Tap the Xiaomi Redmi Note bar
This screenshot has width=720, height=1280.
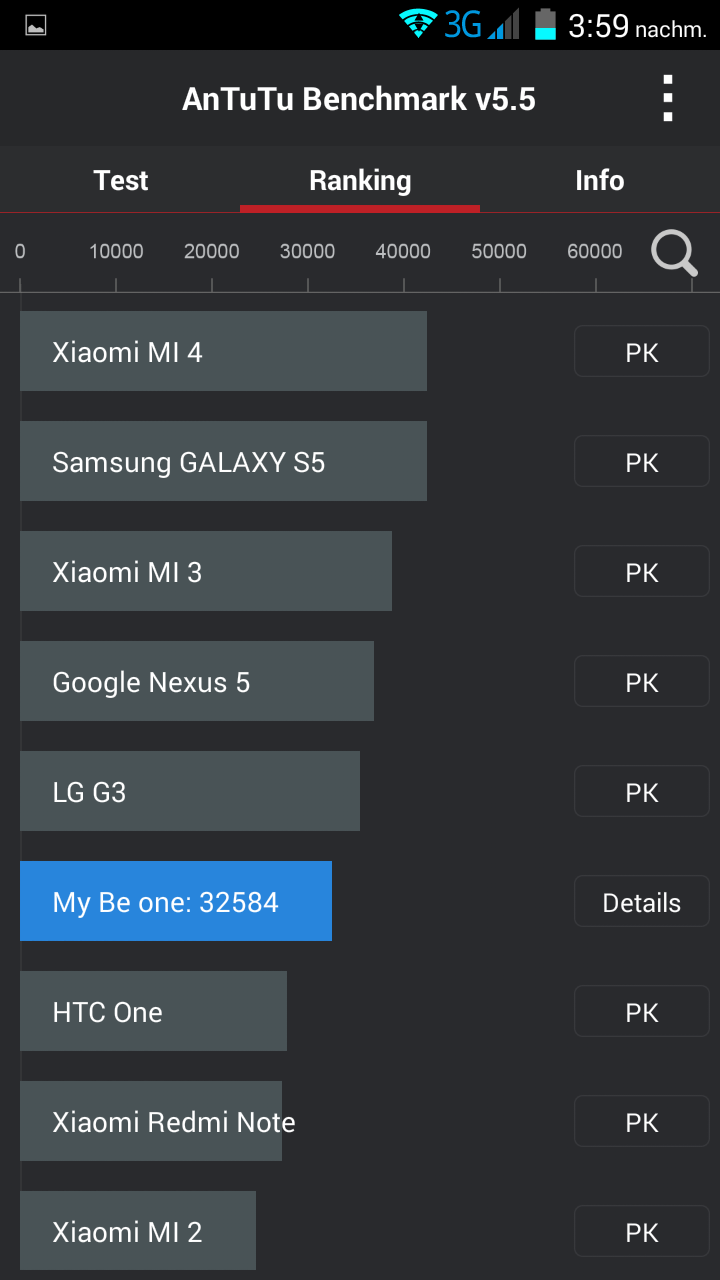tap(150, 1121)
